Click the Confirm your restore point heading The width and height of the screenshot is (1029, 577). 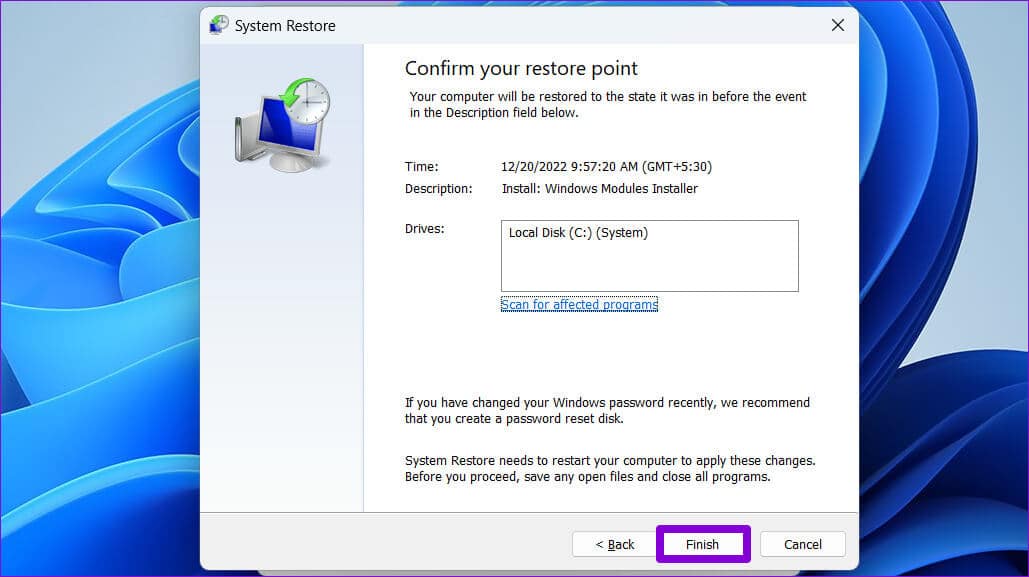point(521,68)
